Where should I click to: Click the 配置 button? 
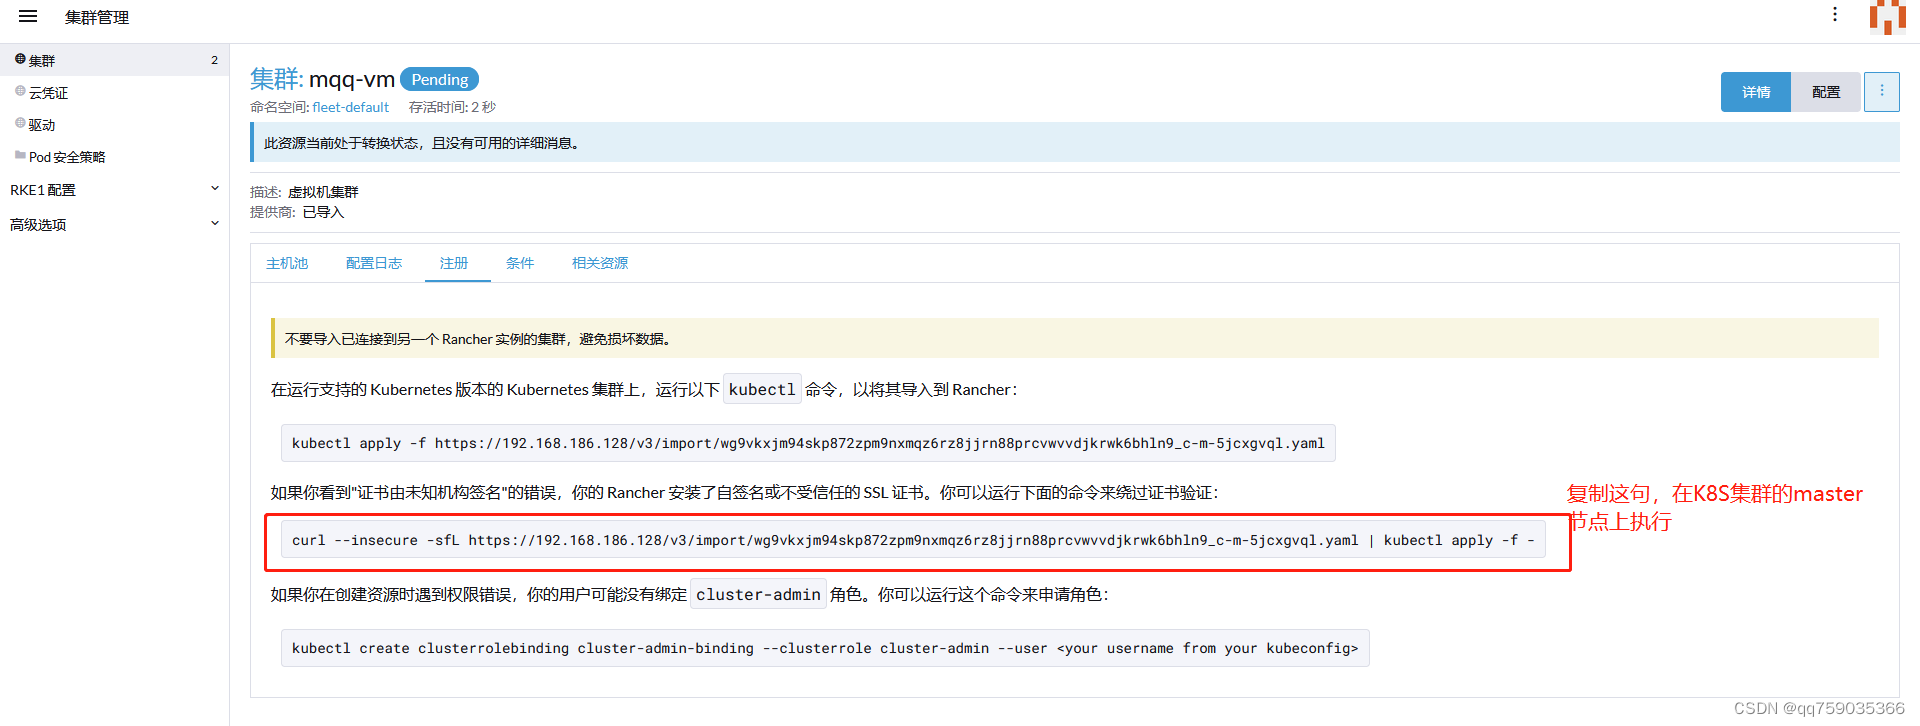[x=1826, y=92]
